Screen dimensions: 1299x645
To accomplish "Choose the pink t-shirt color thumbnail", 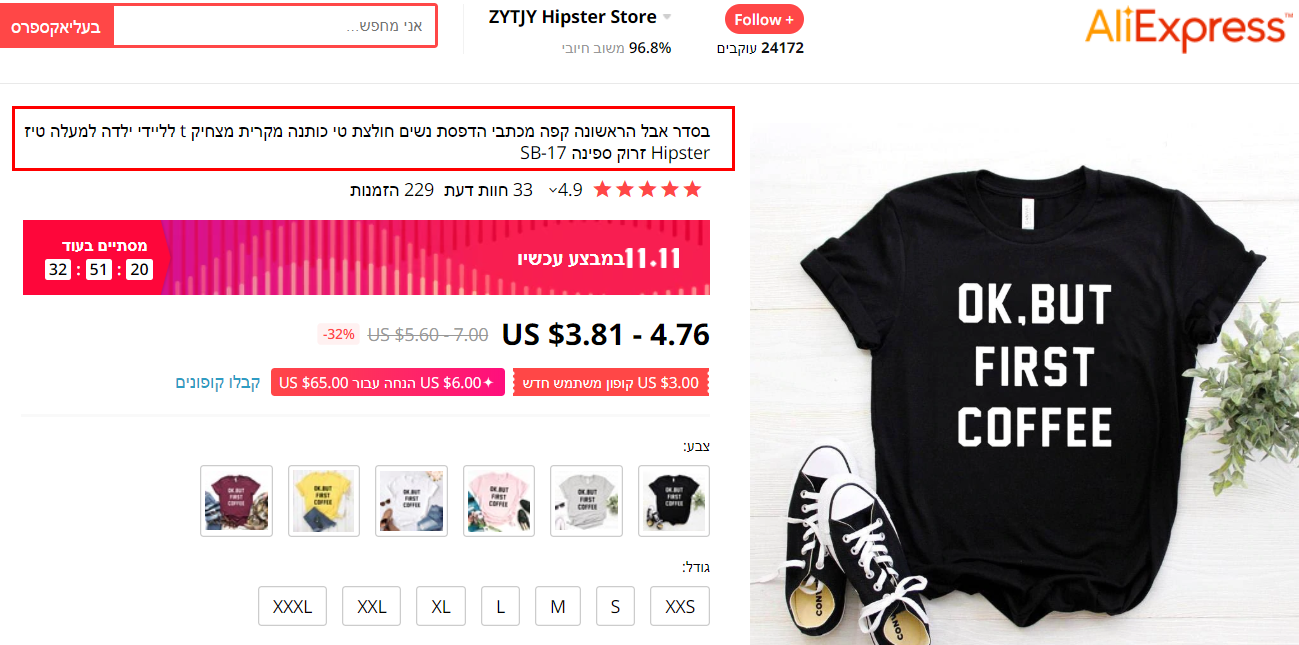I will tap(499, 500).
